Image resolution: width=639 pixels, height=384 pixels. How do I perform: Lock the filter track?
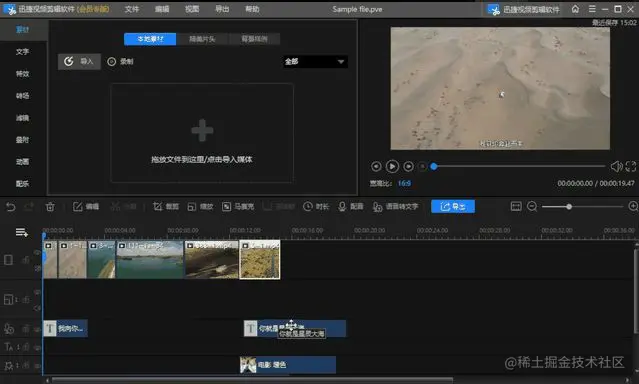click(x=26, y=366)
